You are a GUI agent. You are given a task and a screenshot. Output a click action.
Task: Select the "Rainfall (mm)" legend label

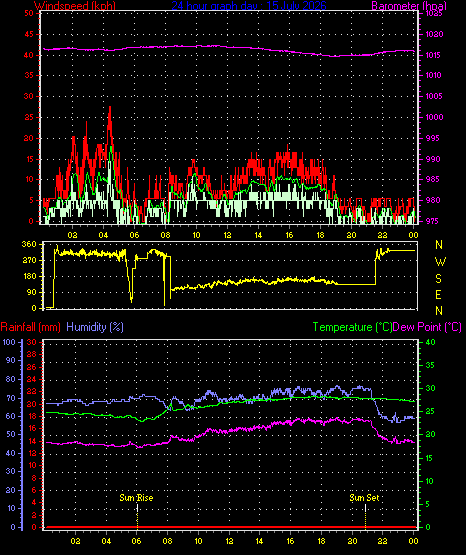(30, 327)
